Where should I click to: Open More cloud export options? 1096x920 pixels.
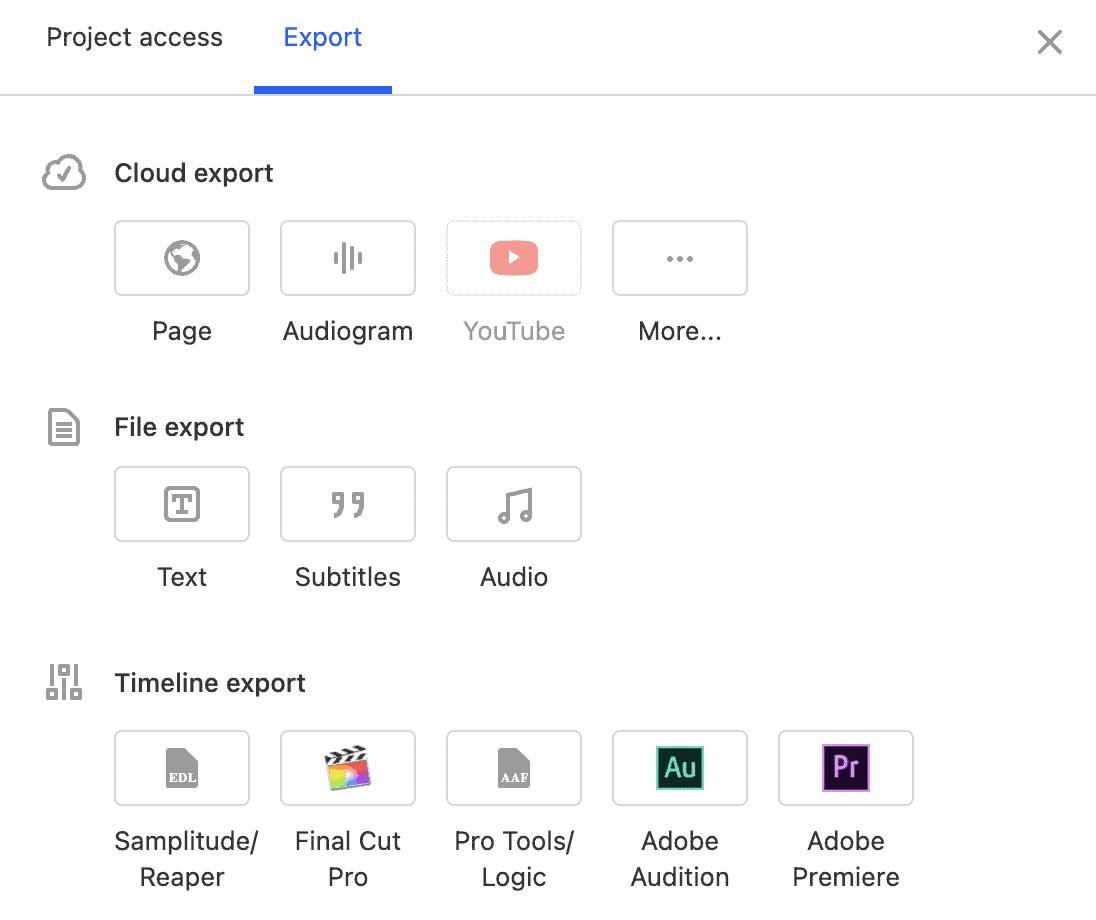tap(680, 258)
